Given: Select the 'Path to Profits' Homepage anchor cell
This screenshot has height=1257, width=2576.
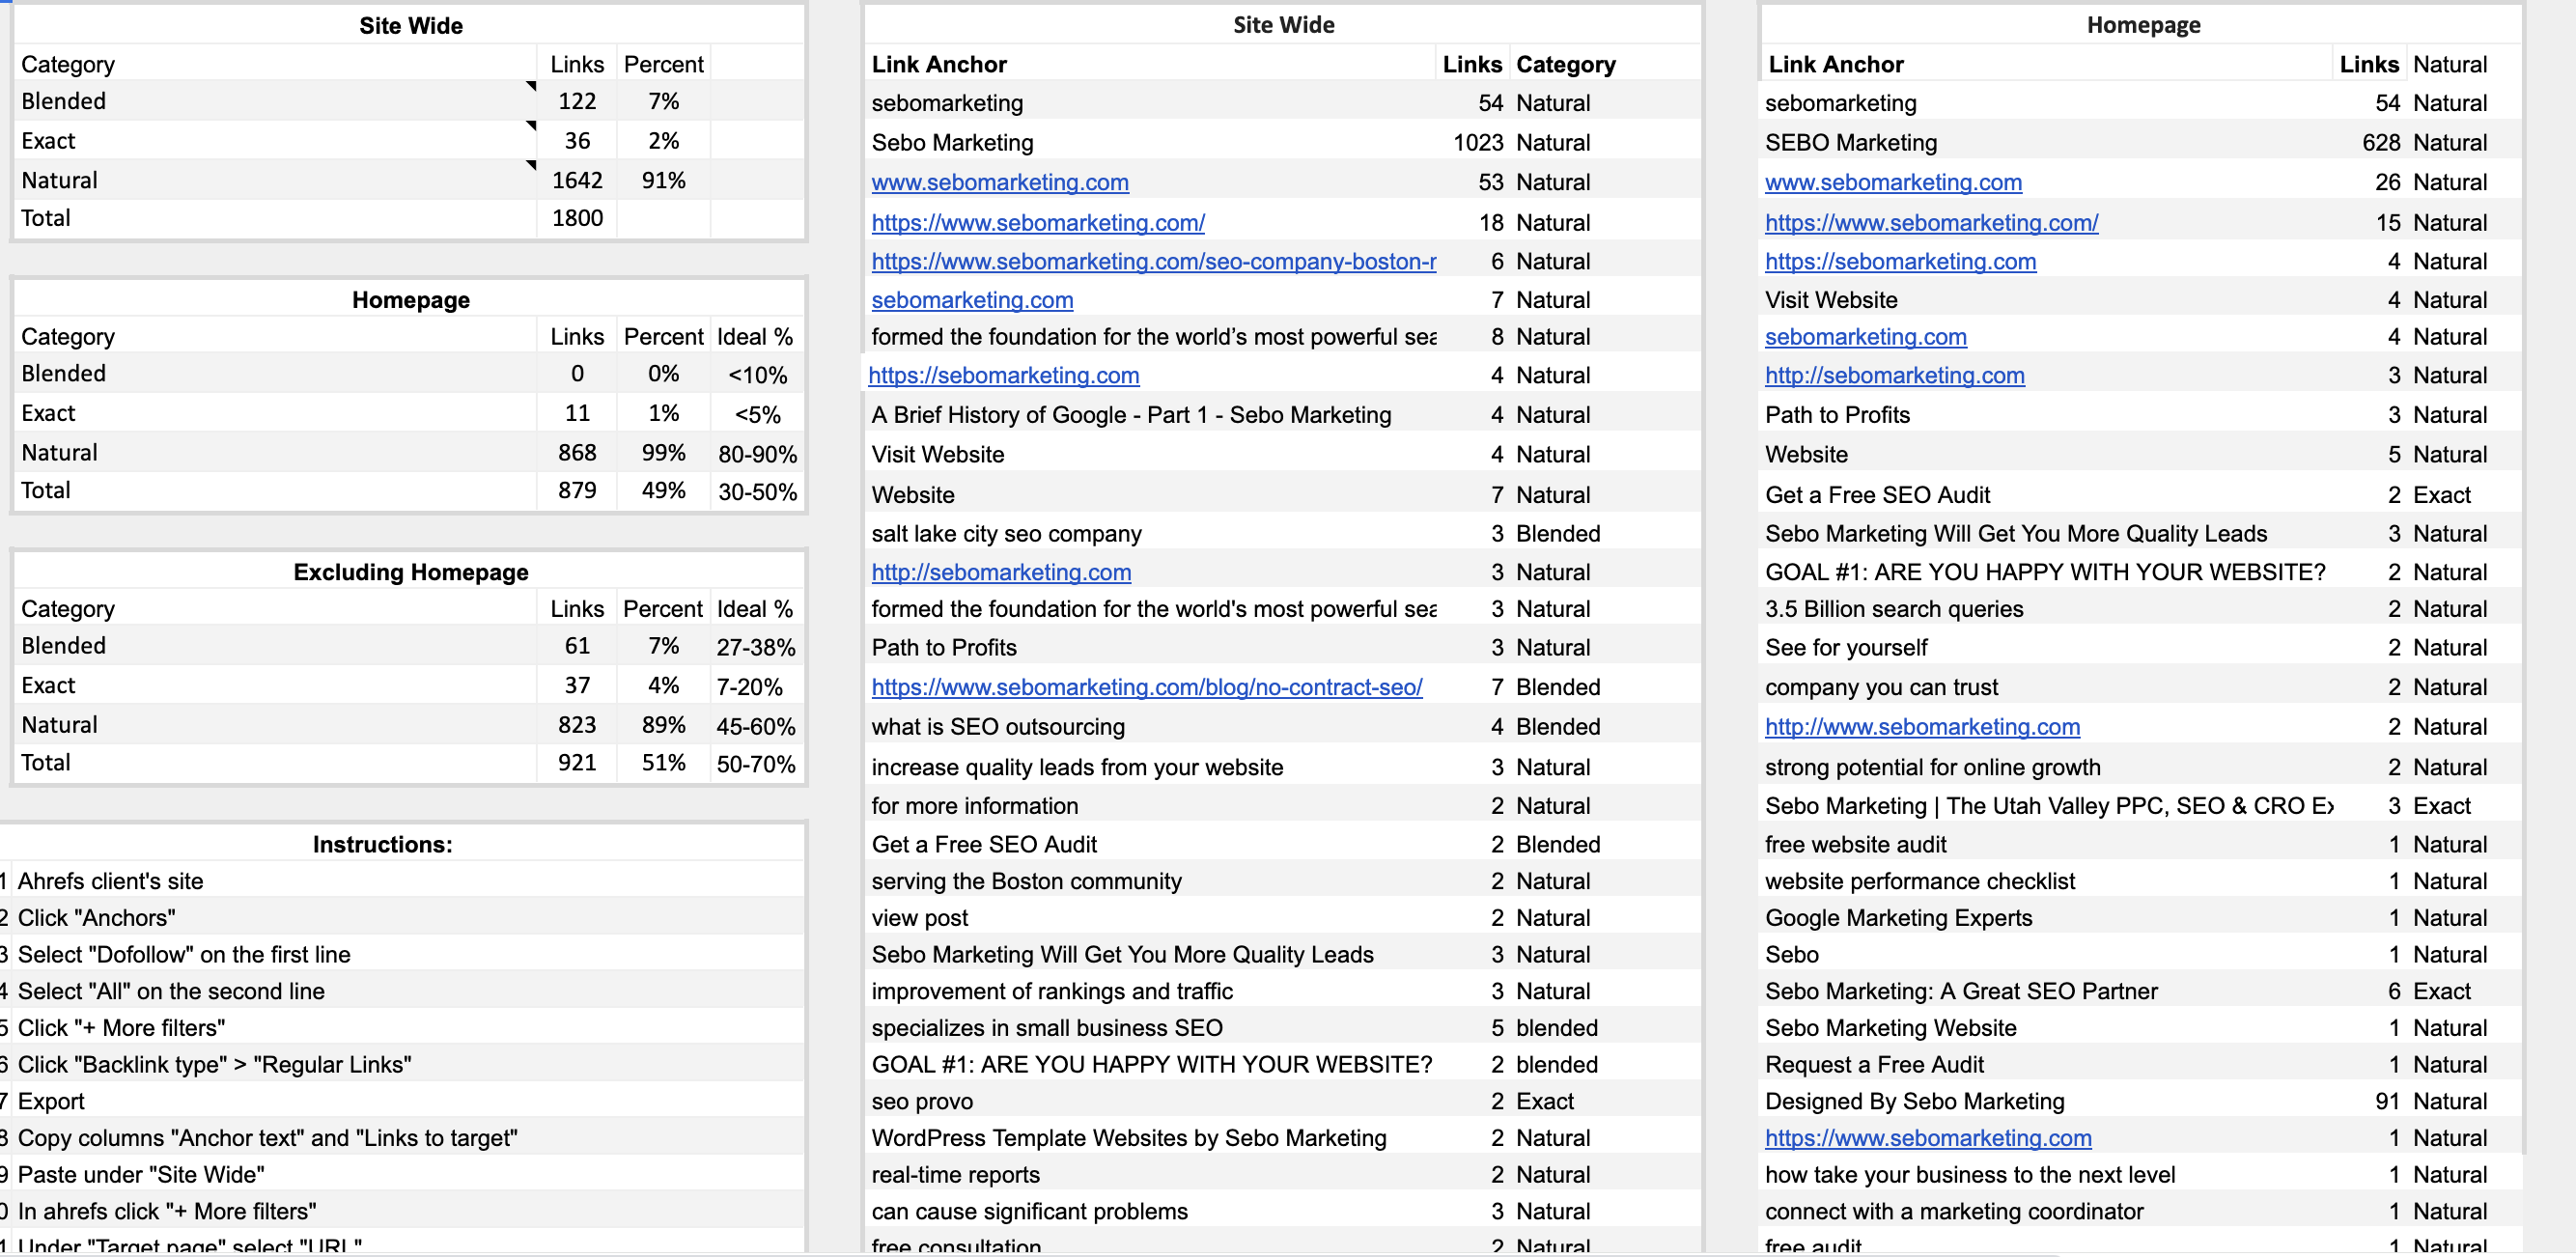Looking at the screenshot, I should pyautogui.click(x=2046, y=415).
